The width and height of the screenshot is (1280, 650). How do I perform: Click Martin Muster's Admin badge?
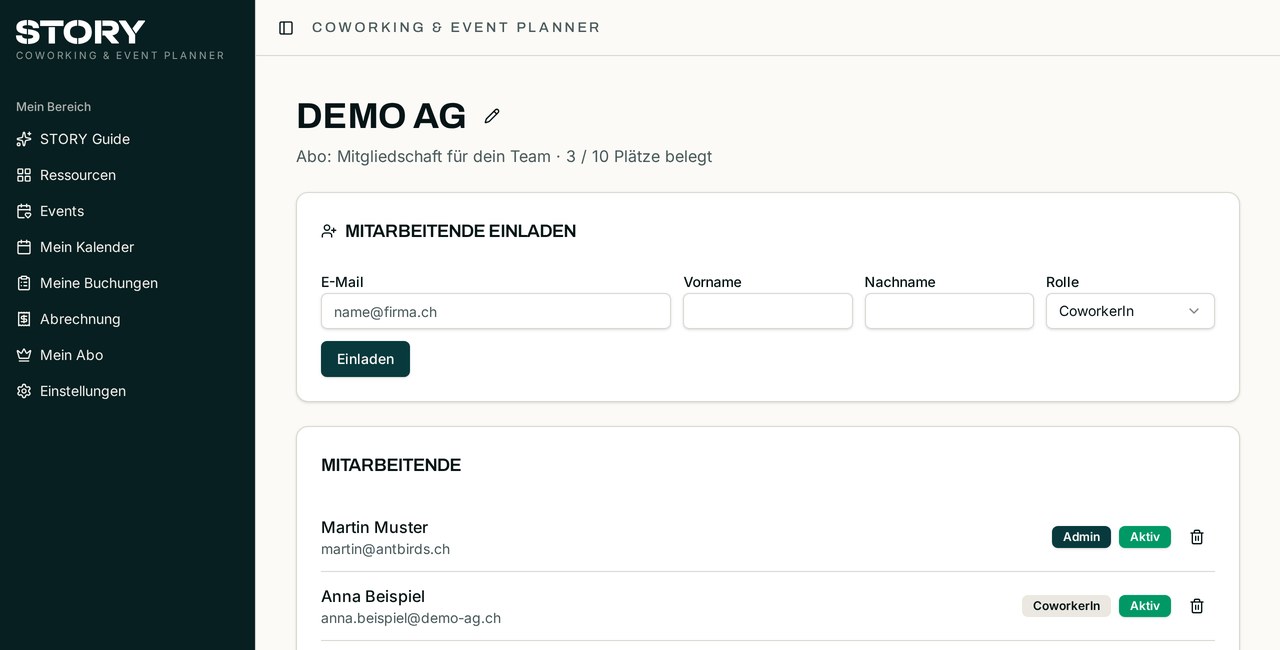tap(1081, 537)
